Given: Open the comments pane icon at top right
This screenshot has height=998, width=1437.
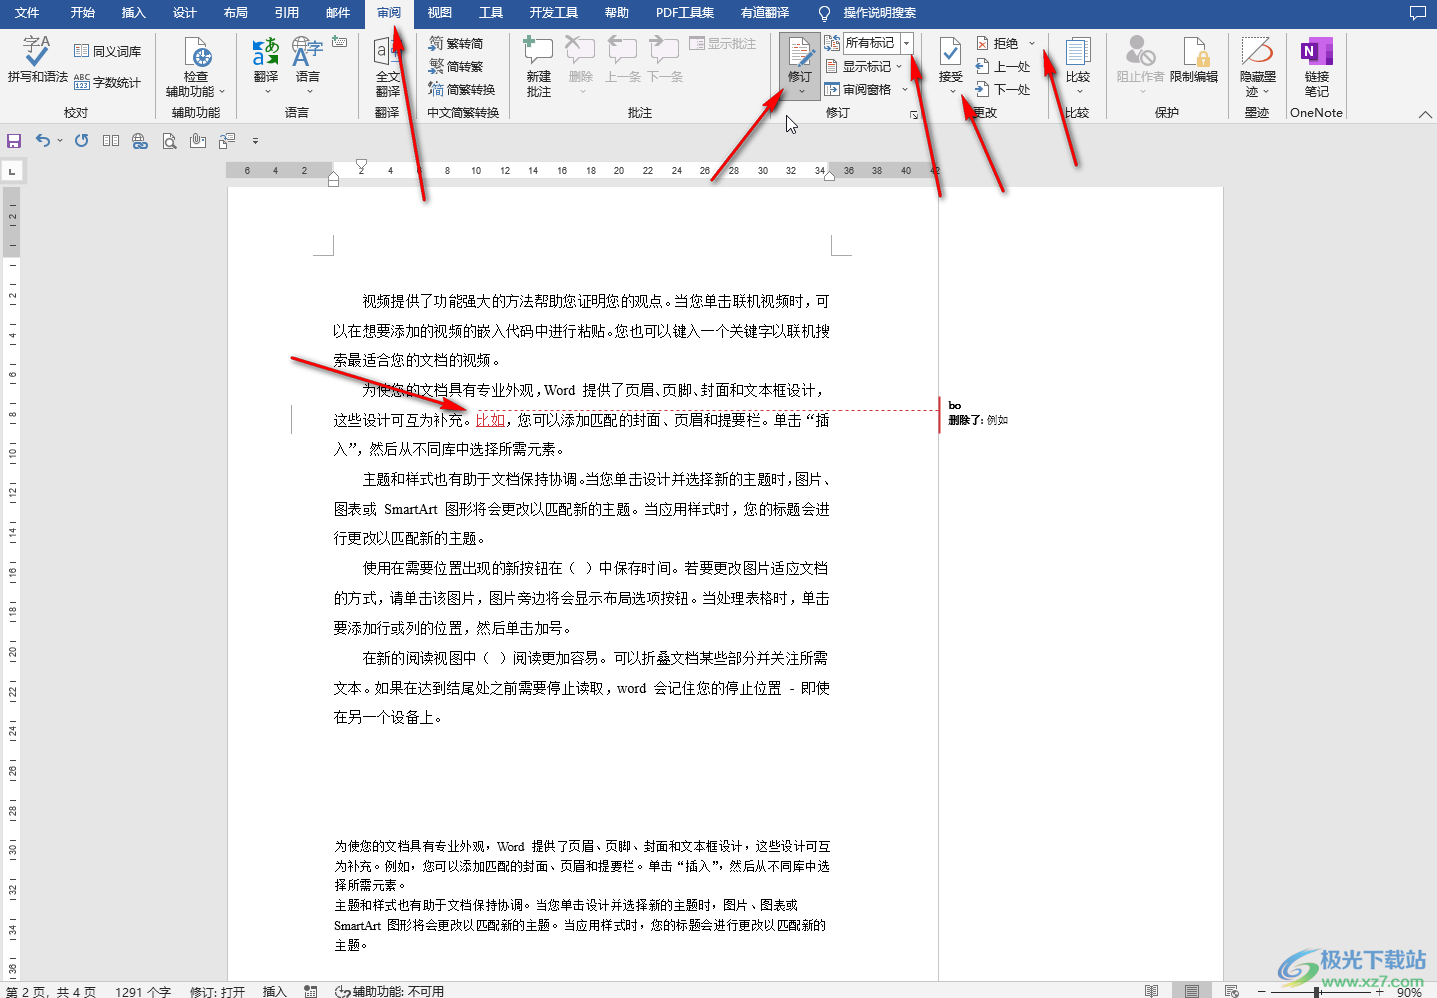Looking at the screenshot, I should tap(1417, 13).
